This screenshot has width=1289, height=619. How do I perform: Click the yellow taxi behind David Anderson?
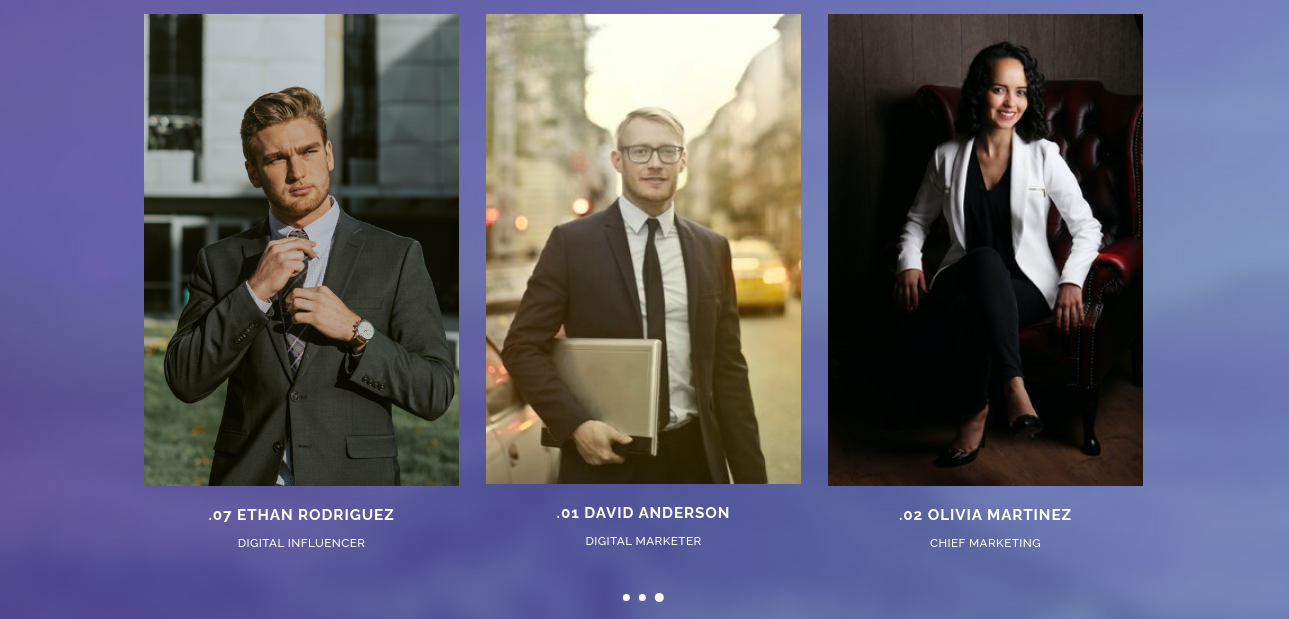tap(758, 275)
